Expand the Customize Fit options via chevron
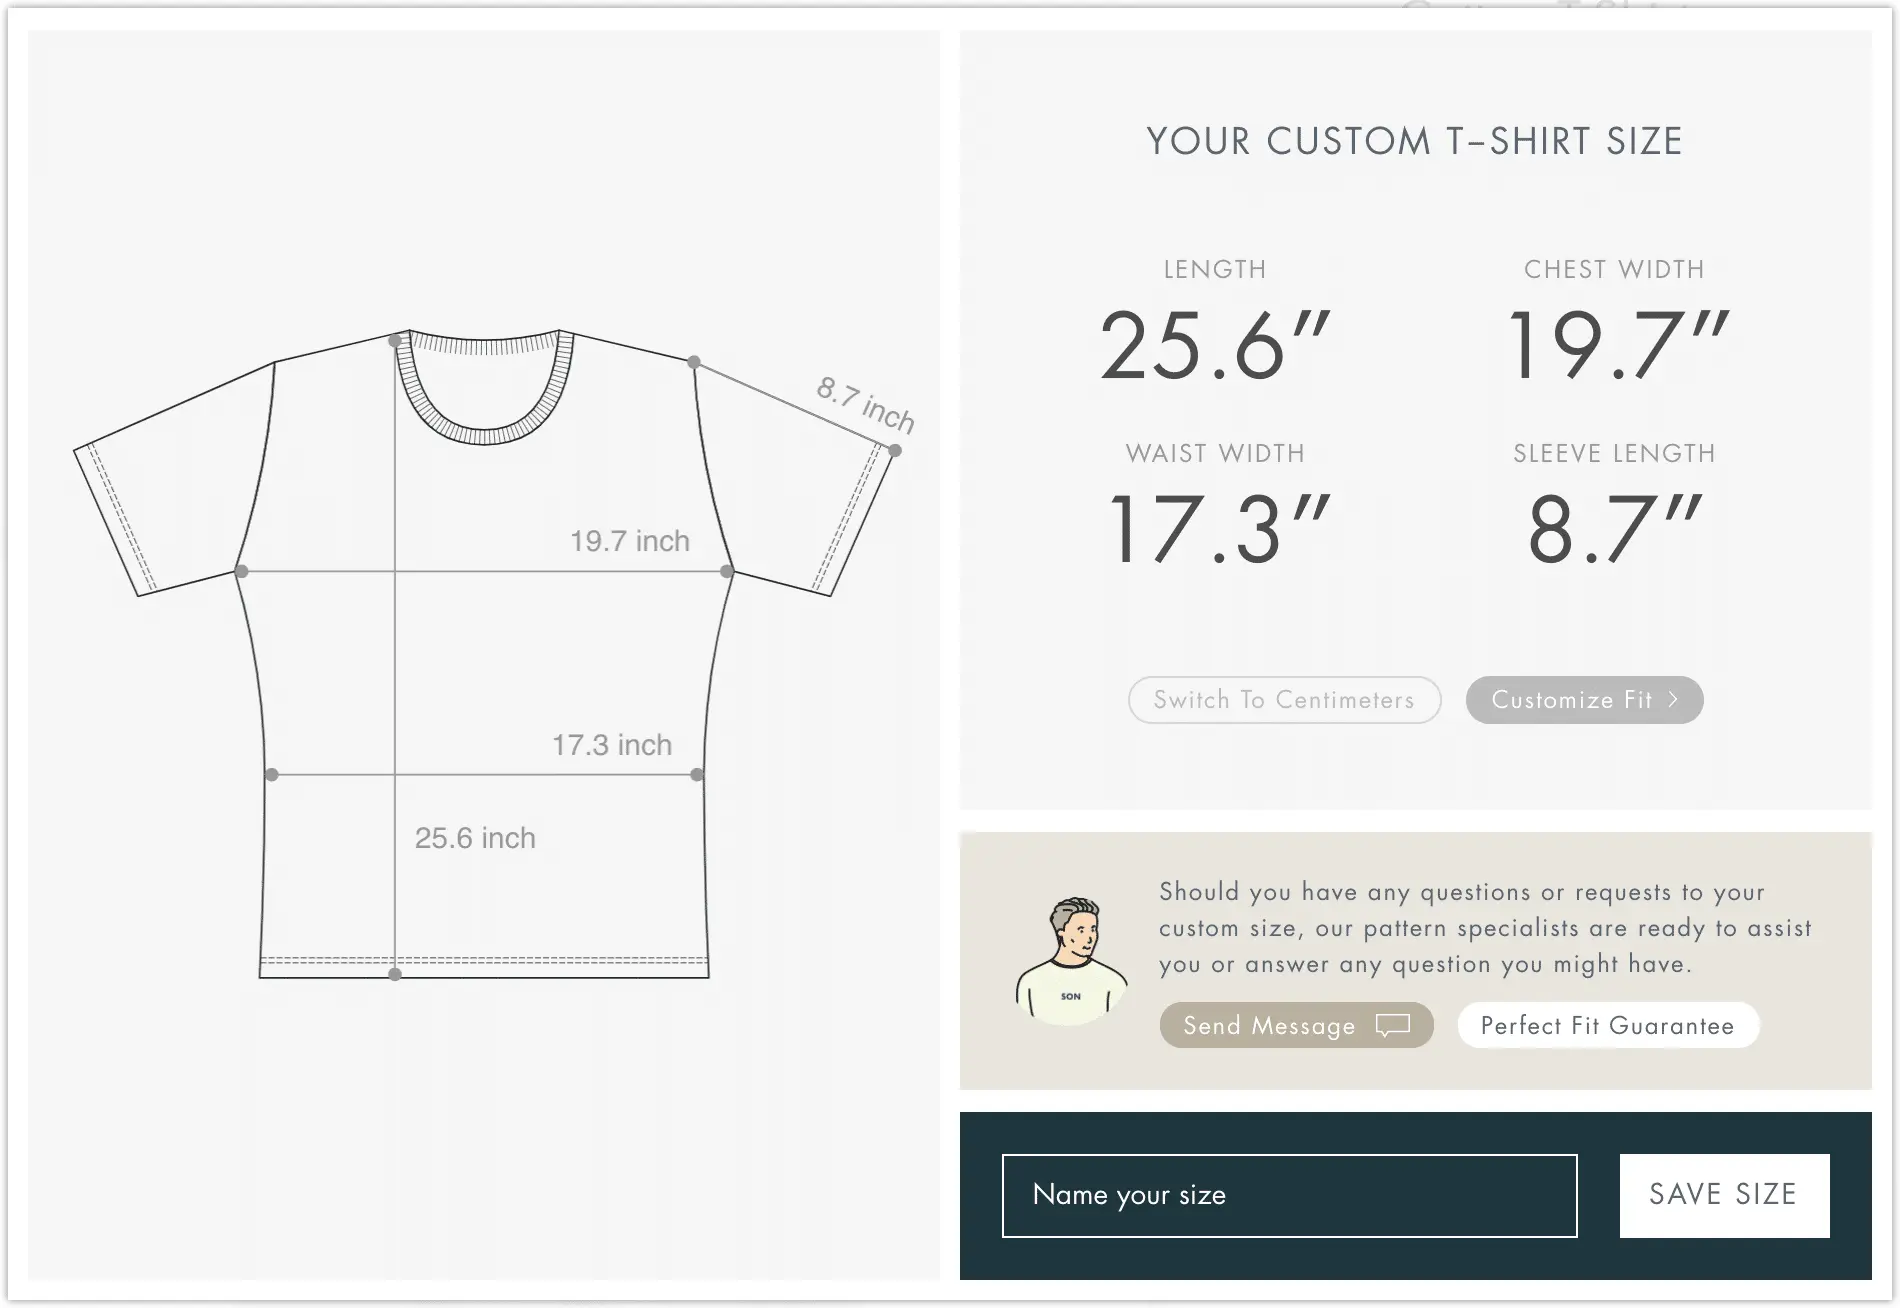Screen dimensions: 1900x1308 tap(1672, 700)
